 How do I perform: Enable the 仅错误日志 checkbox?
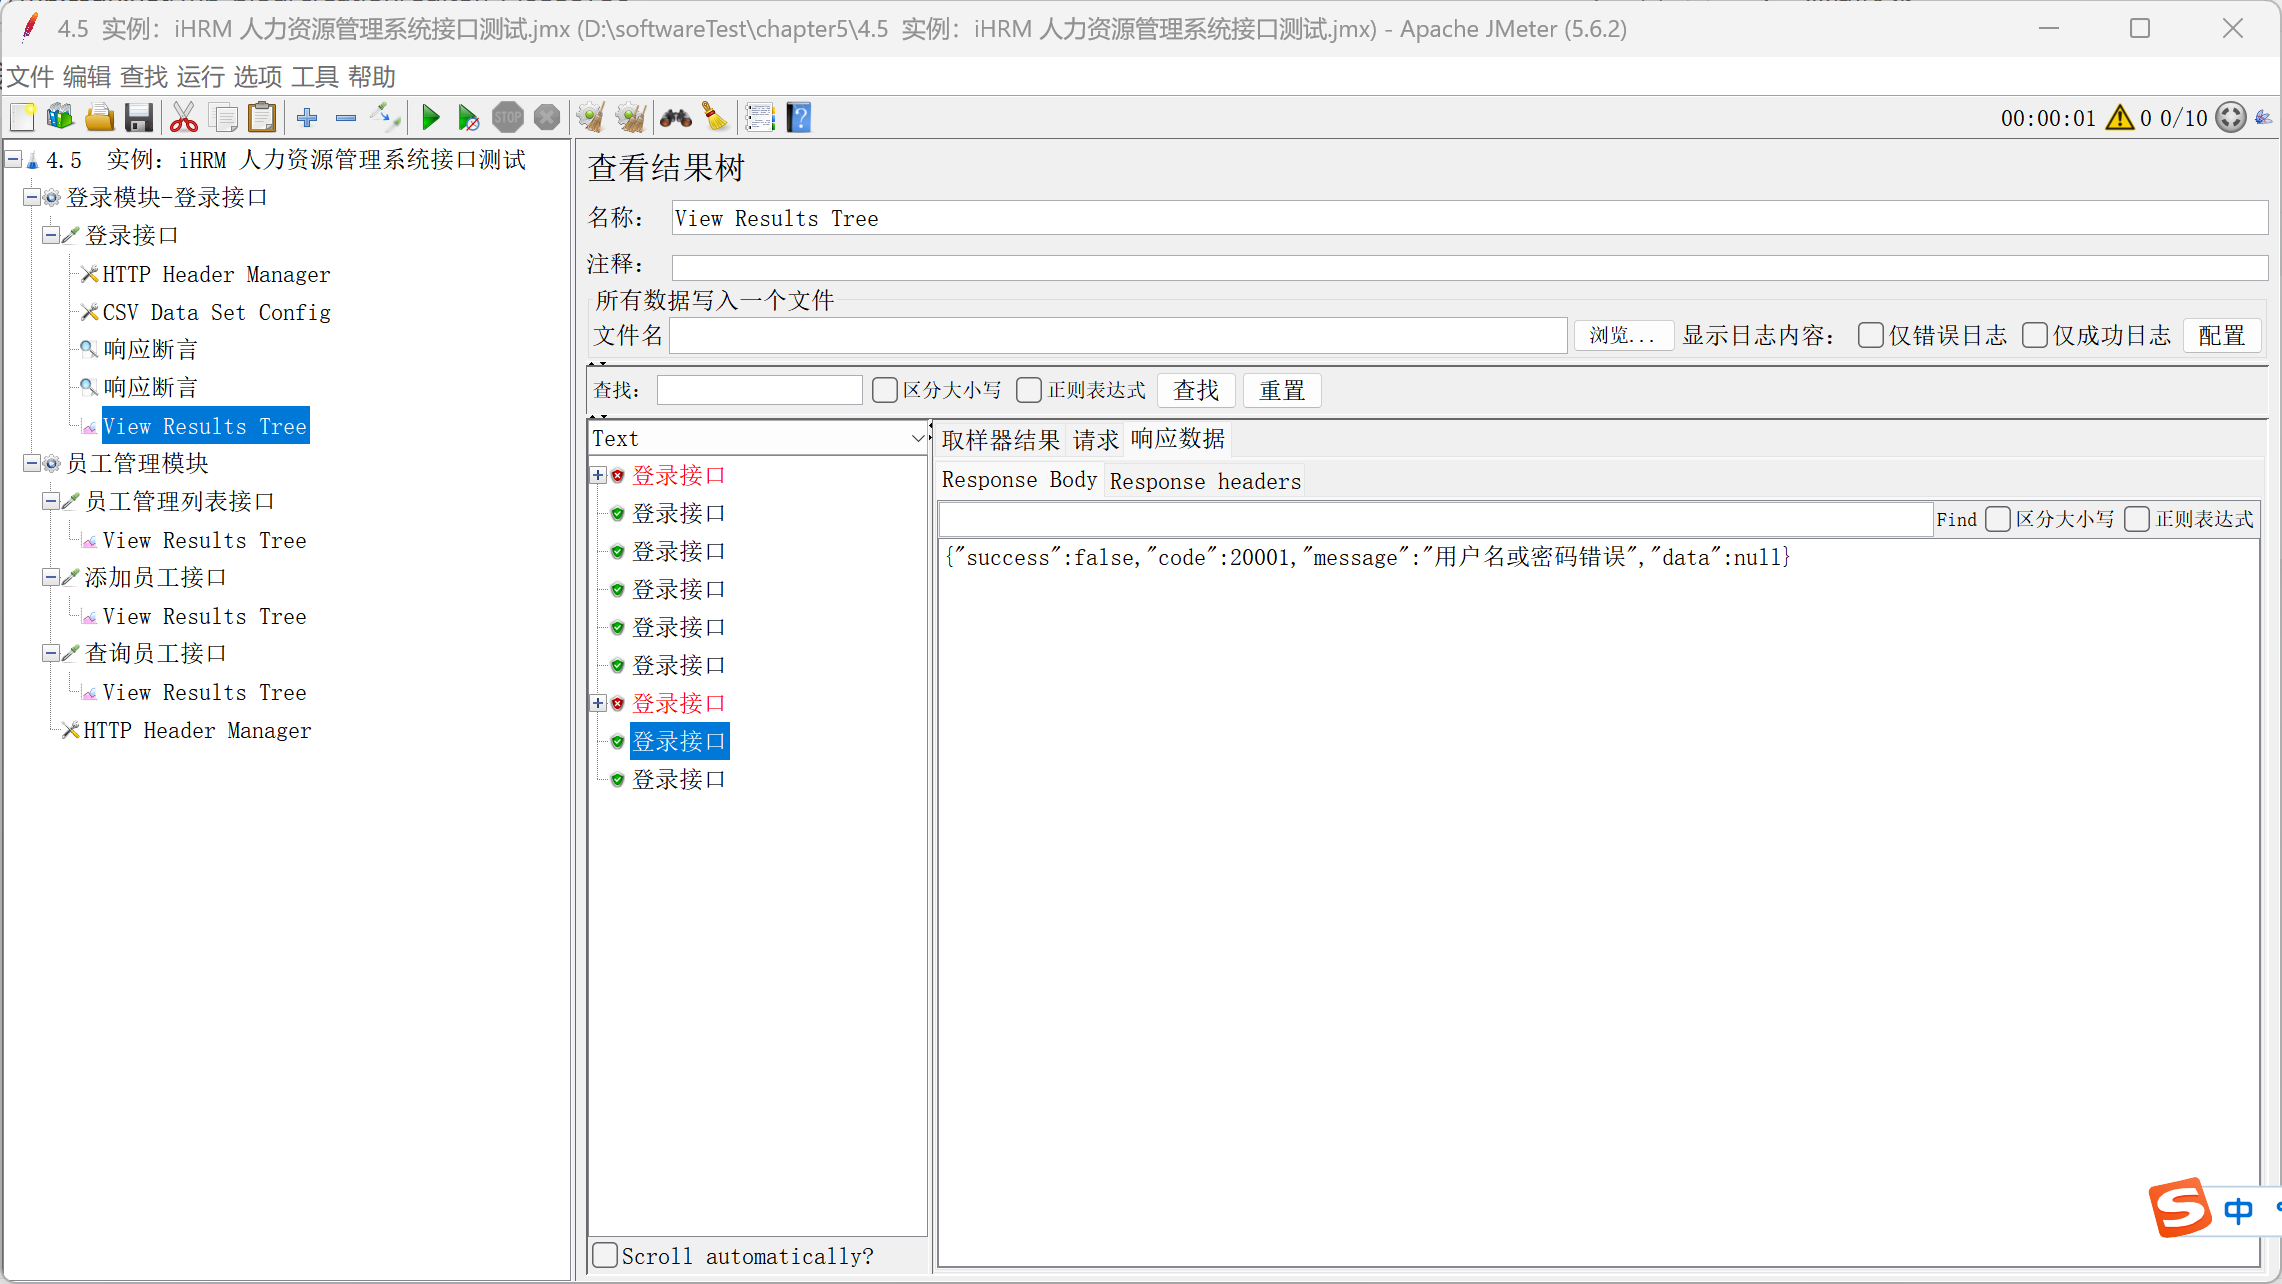1870,335
